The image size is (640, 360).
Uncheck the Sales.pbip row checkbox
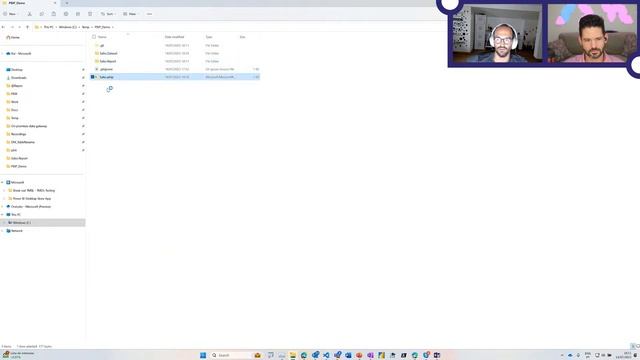pyautogui.click(x=93, y=77)
